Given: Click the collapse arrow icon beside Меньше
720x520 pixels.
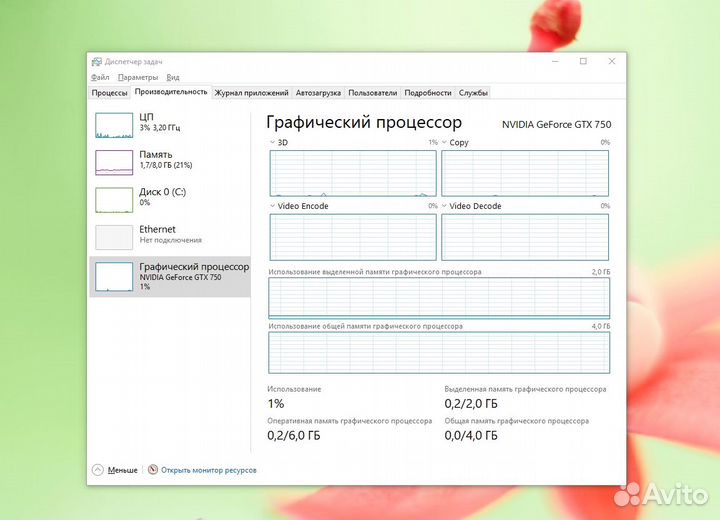Looking at the screenshot, I should (x=98, y=470).
